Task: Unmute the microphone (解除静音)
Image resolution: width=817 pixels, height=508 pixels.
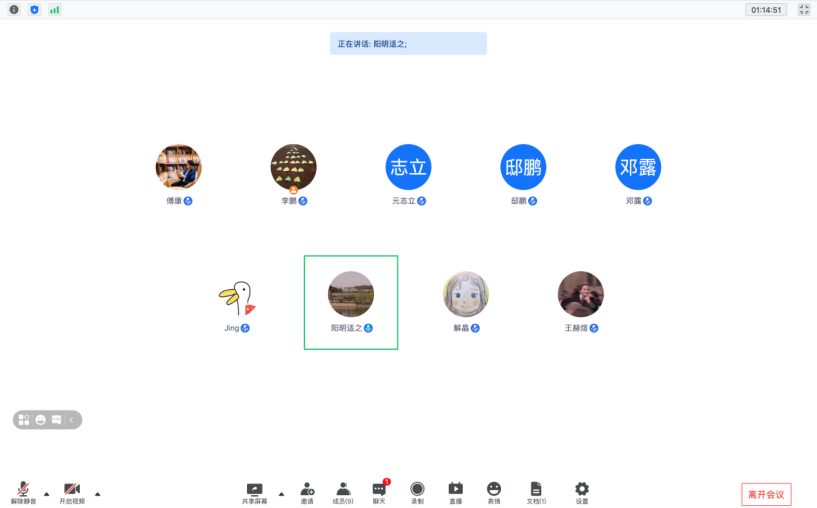Action: (x=23, y=490)
